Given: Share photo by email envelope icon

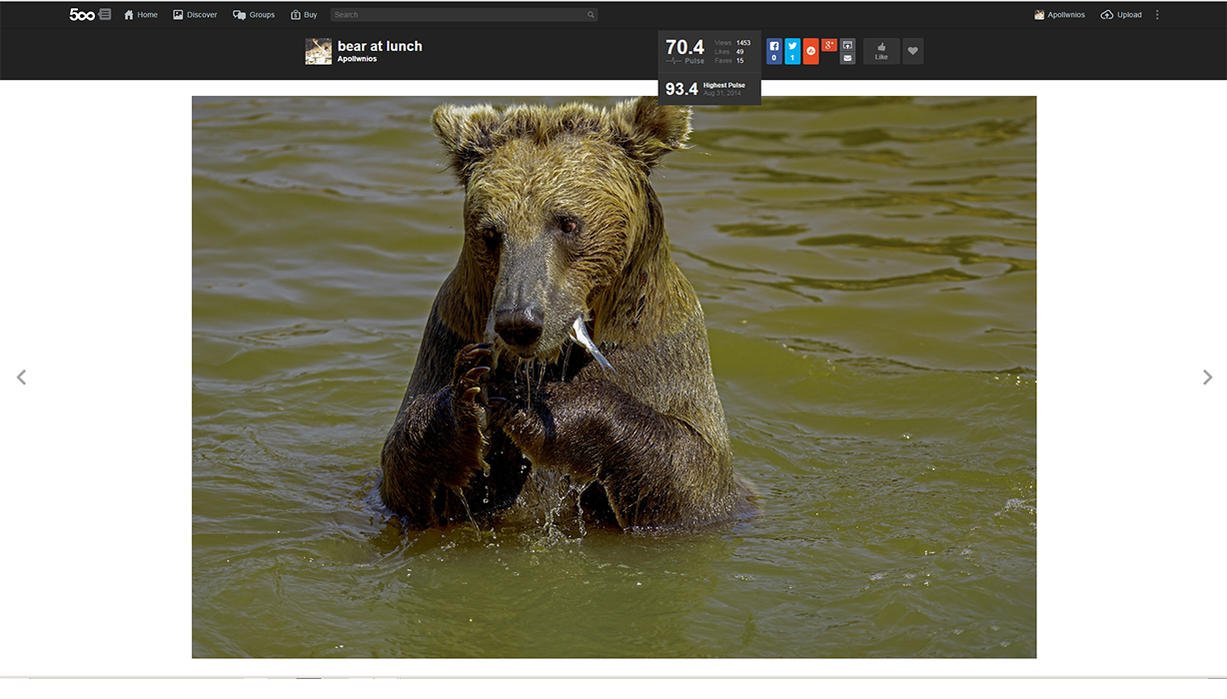Looking at the screenshot, I should [x=848, y=58].
